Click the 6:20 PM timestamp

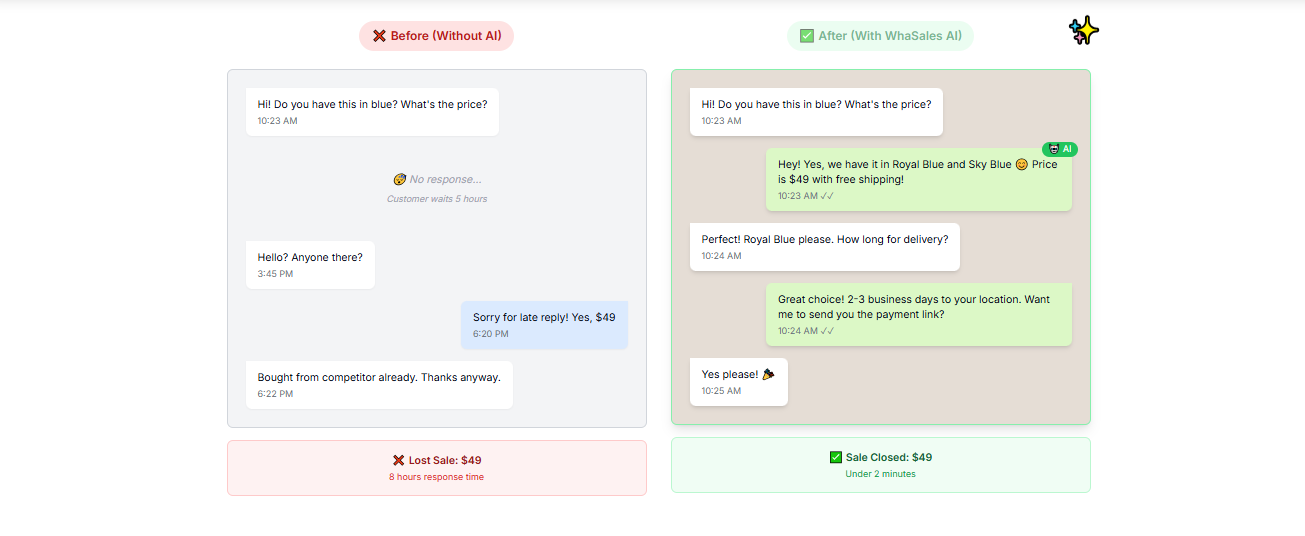click(x=491, y=334)
